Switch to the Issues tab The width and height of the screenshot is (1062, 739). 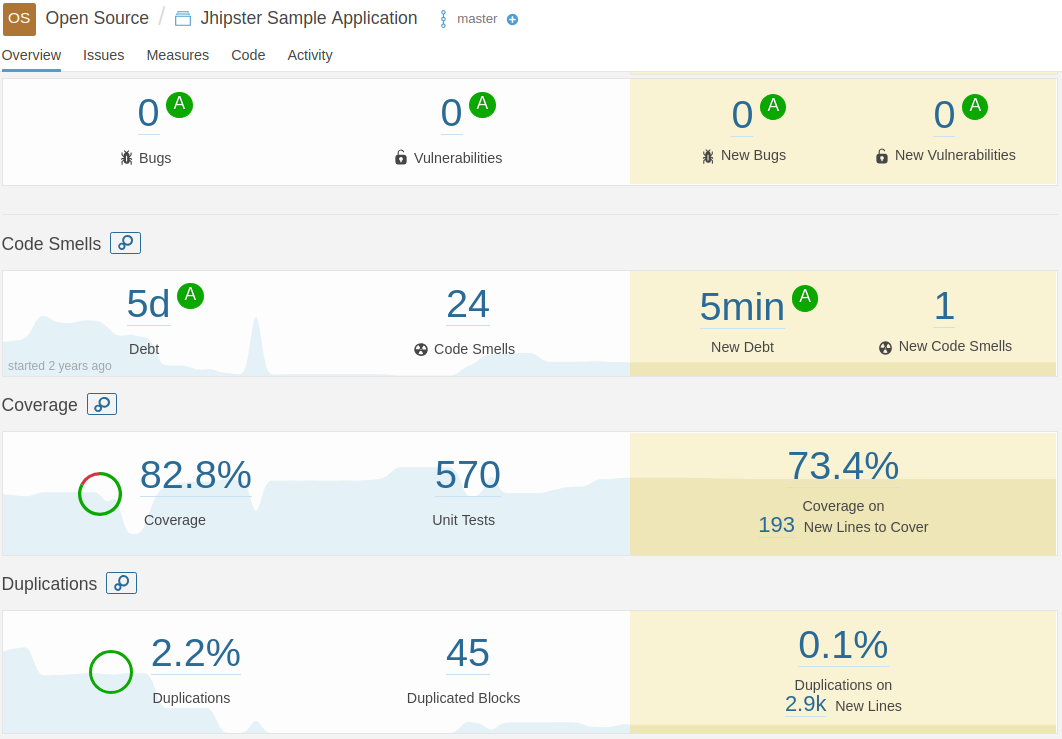coord(103,55)
